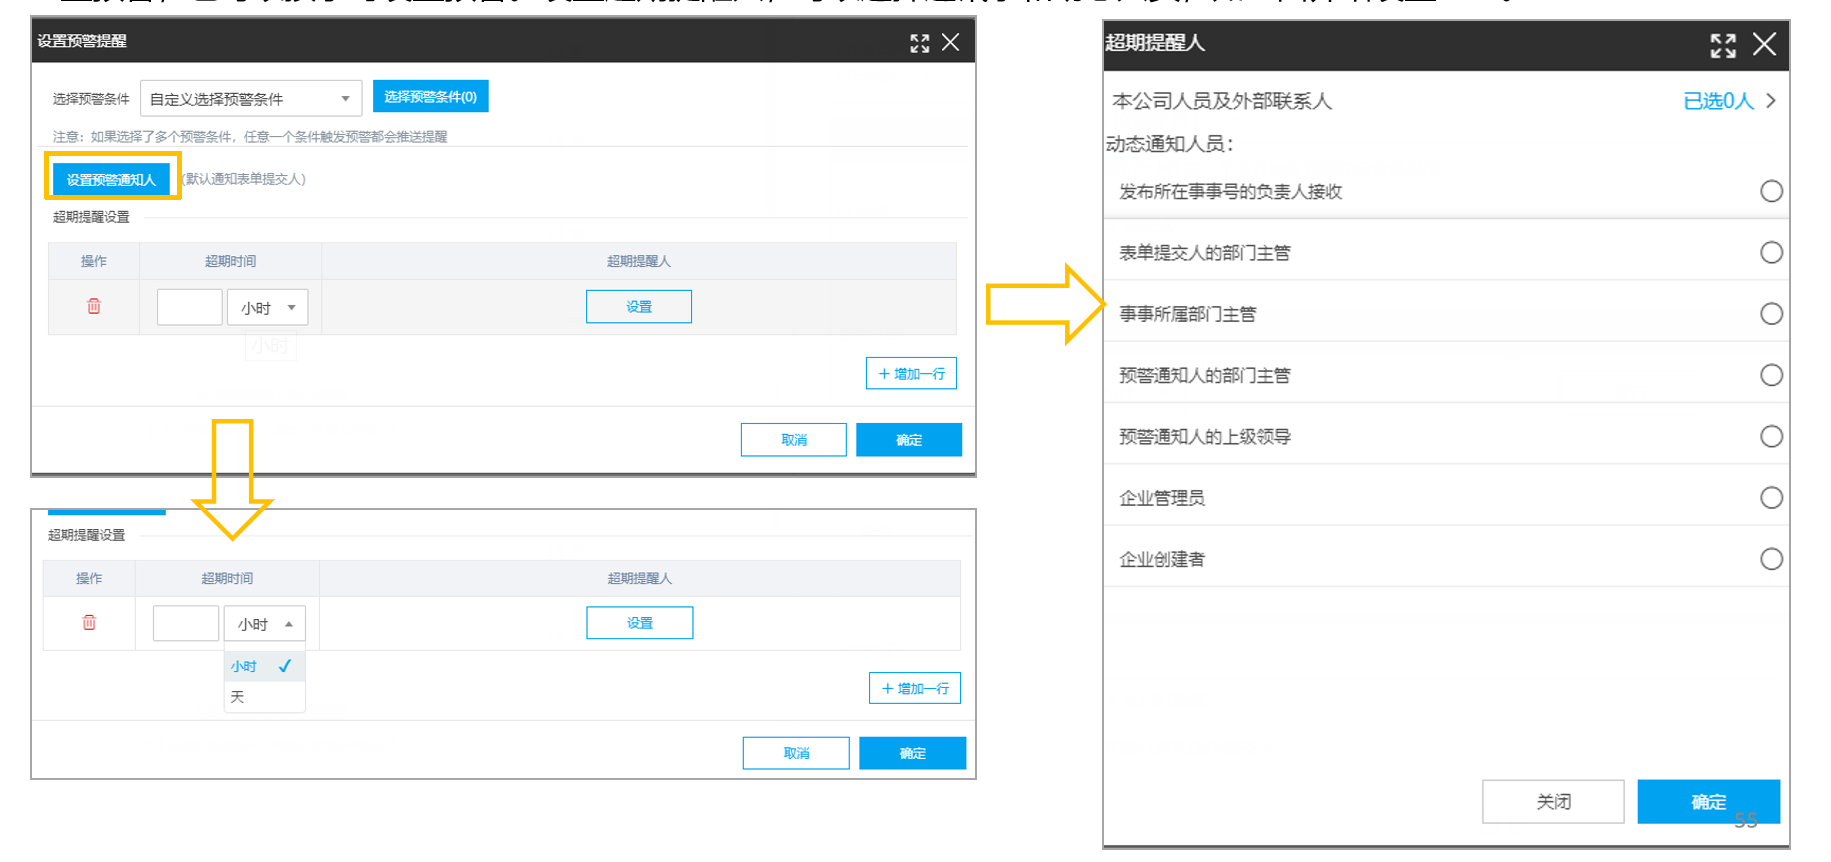Click 设置预警通知人 button
1831x862 pixels.
point(112,180)
